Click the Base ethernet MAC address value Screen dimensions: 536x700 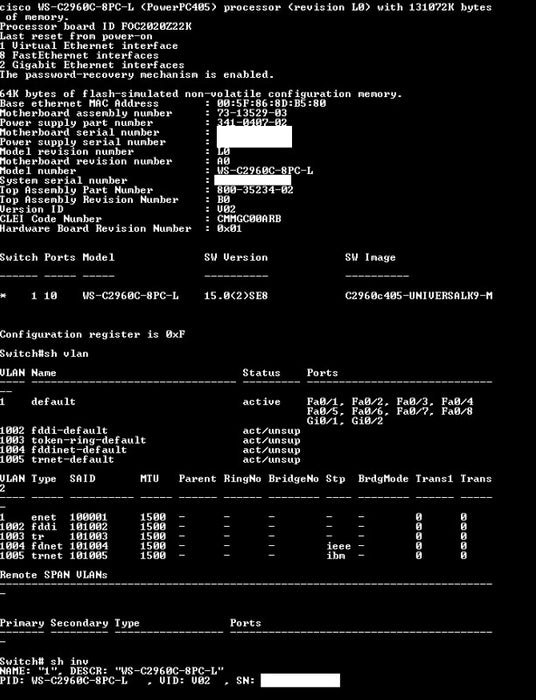click(x=271, y=104)
